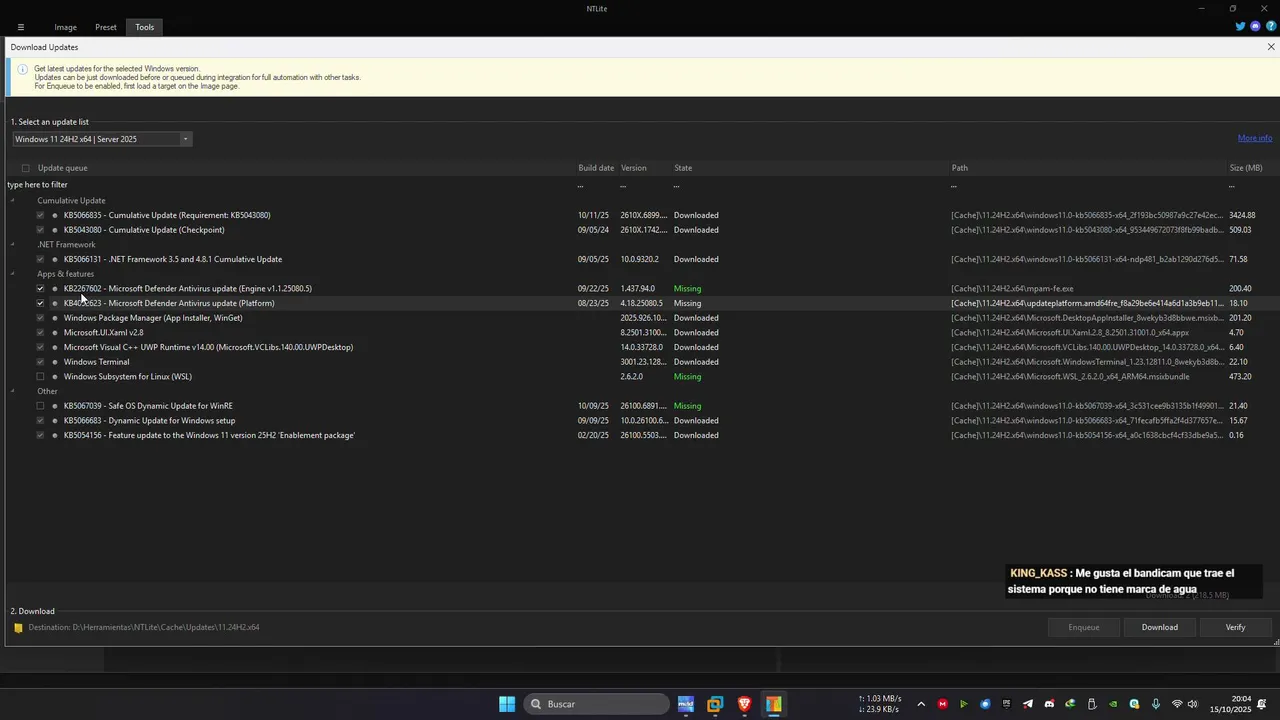Screen dimensions: 1280x720
Task: Click the USB device tray icon
Action: [1092, 704]
